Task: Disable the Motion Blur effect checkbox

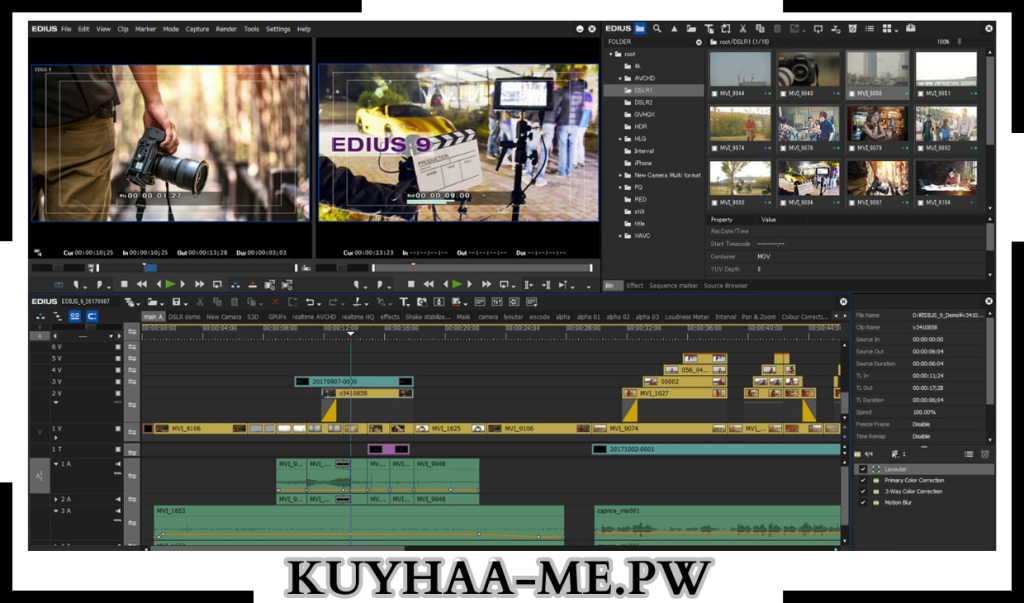Action: pos(863,502)
